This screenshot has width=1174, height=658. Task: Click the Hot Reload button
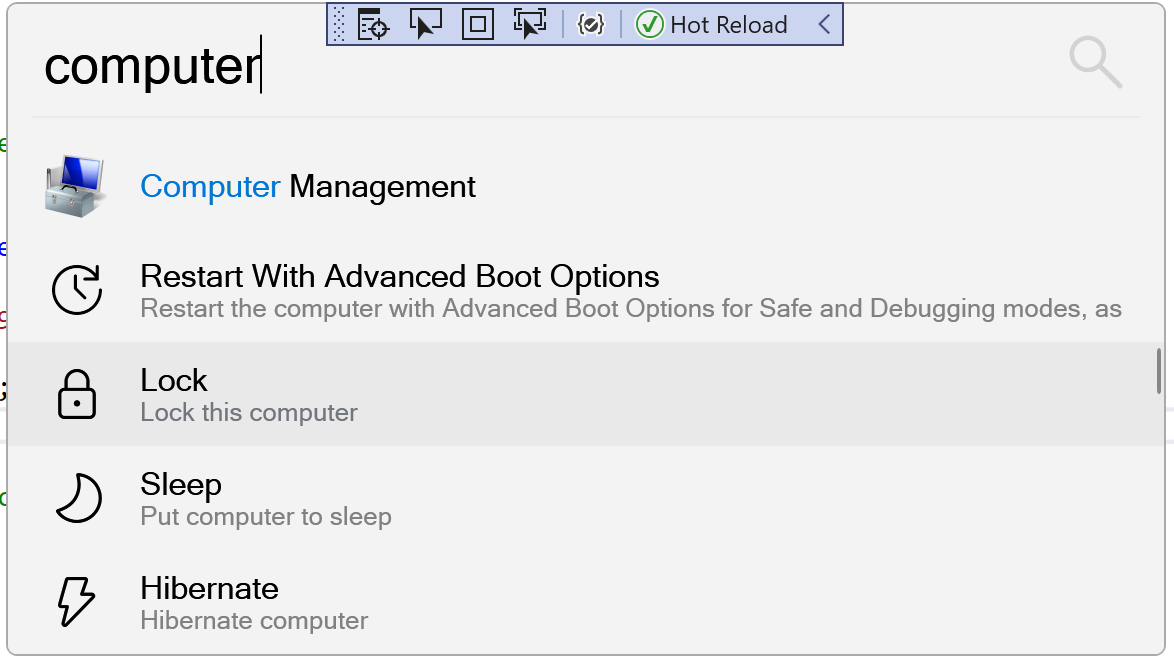pyautogui.click(x=712, y=25)
